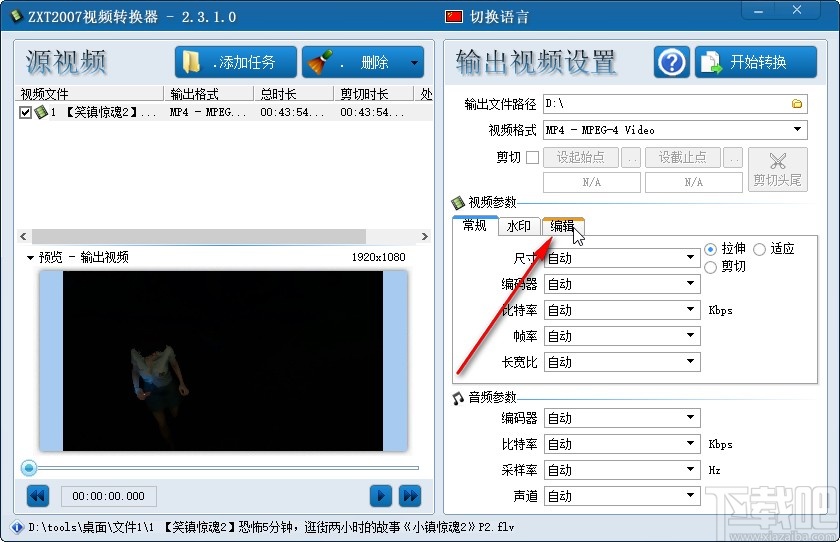840x542 pixels.
Task: Enable the 剪切 cut checkbox
Action: pyautogui.click(x=532, y=157)
